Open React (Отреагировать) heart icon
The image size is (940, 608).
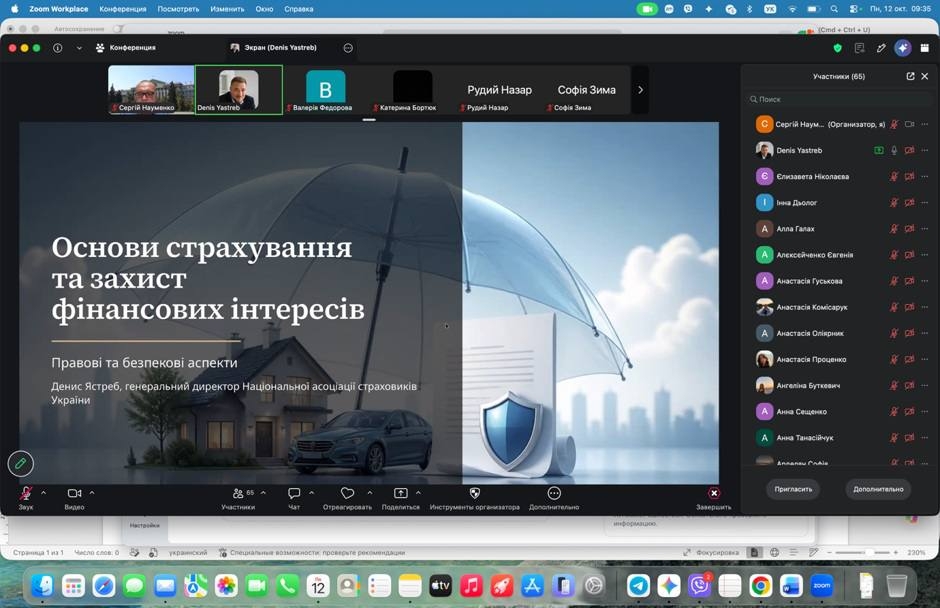tap(347, 497)
